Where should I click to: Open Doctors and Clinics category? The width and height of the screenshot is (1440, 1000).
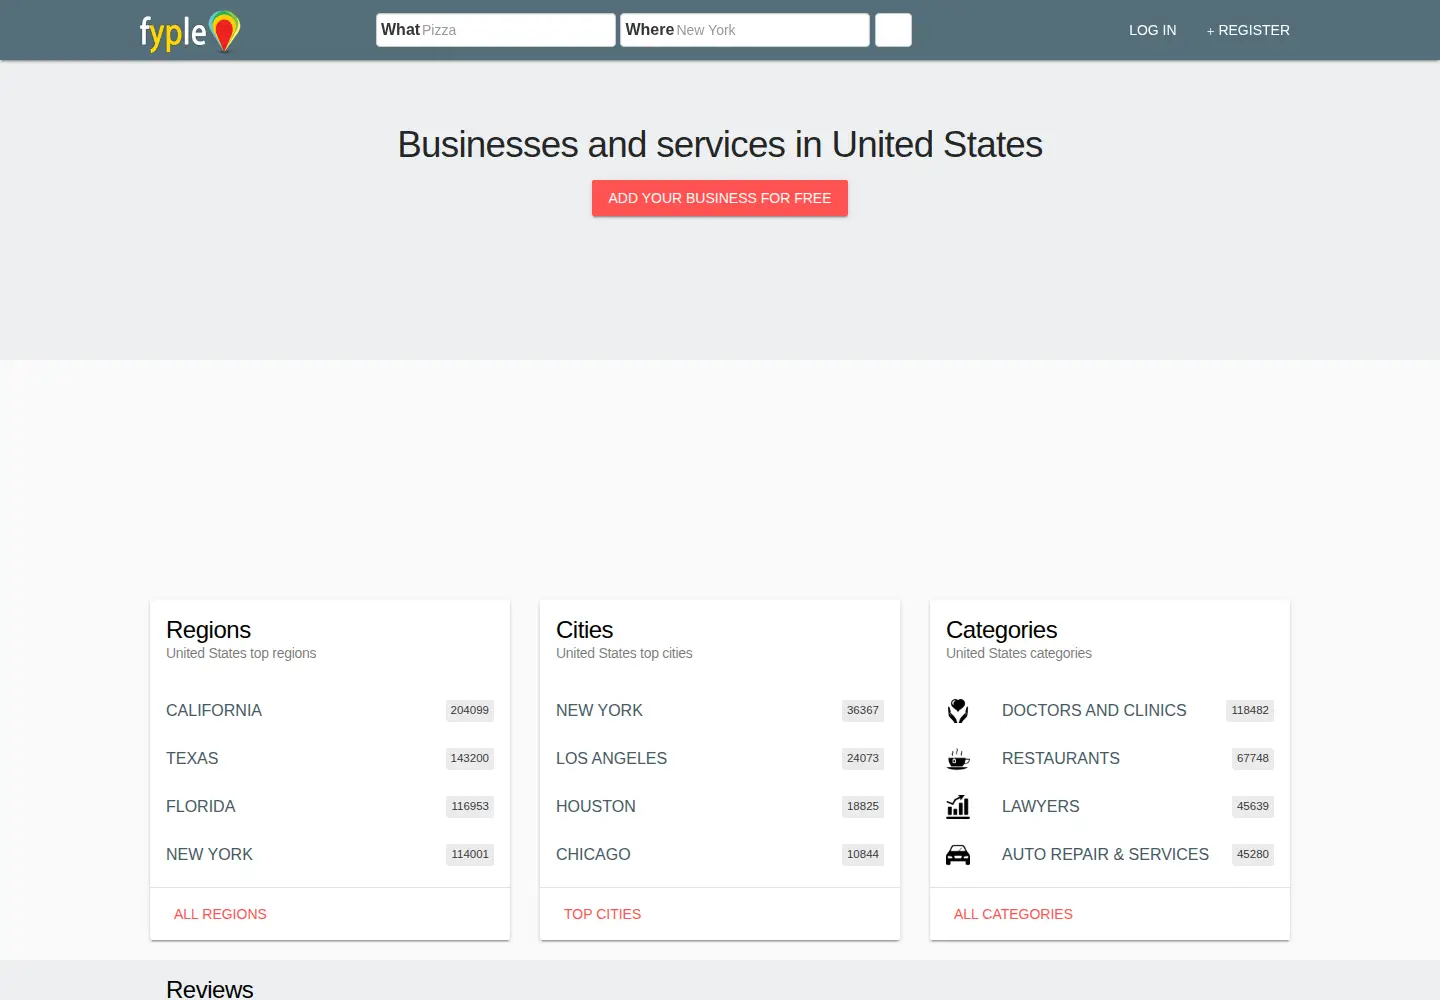(x=1094, y=710)
